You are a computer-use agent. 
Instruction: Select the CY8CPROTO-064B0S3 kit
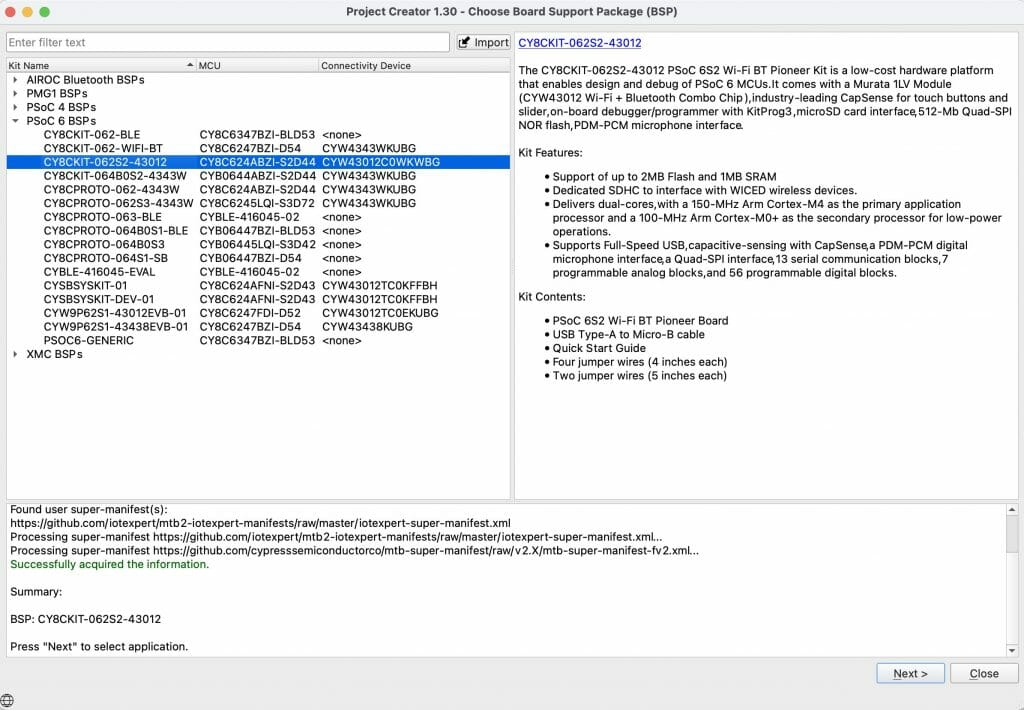click(104, 244)
